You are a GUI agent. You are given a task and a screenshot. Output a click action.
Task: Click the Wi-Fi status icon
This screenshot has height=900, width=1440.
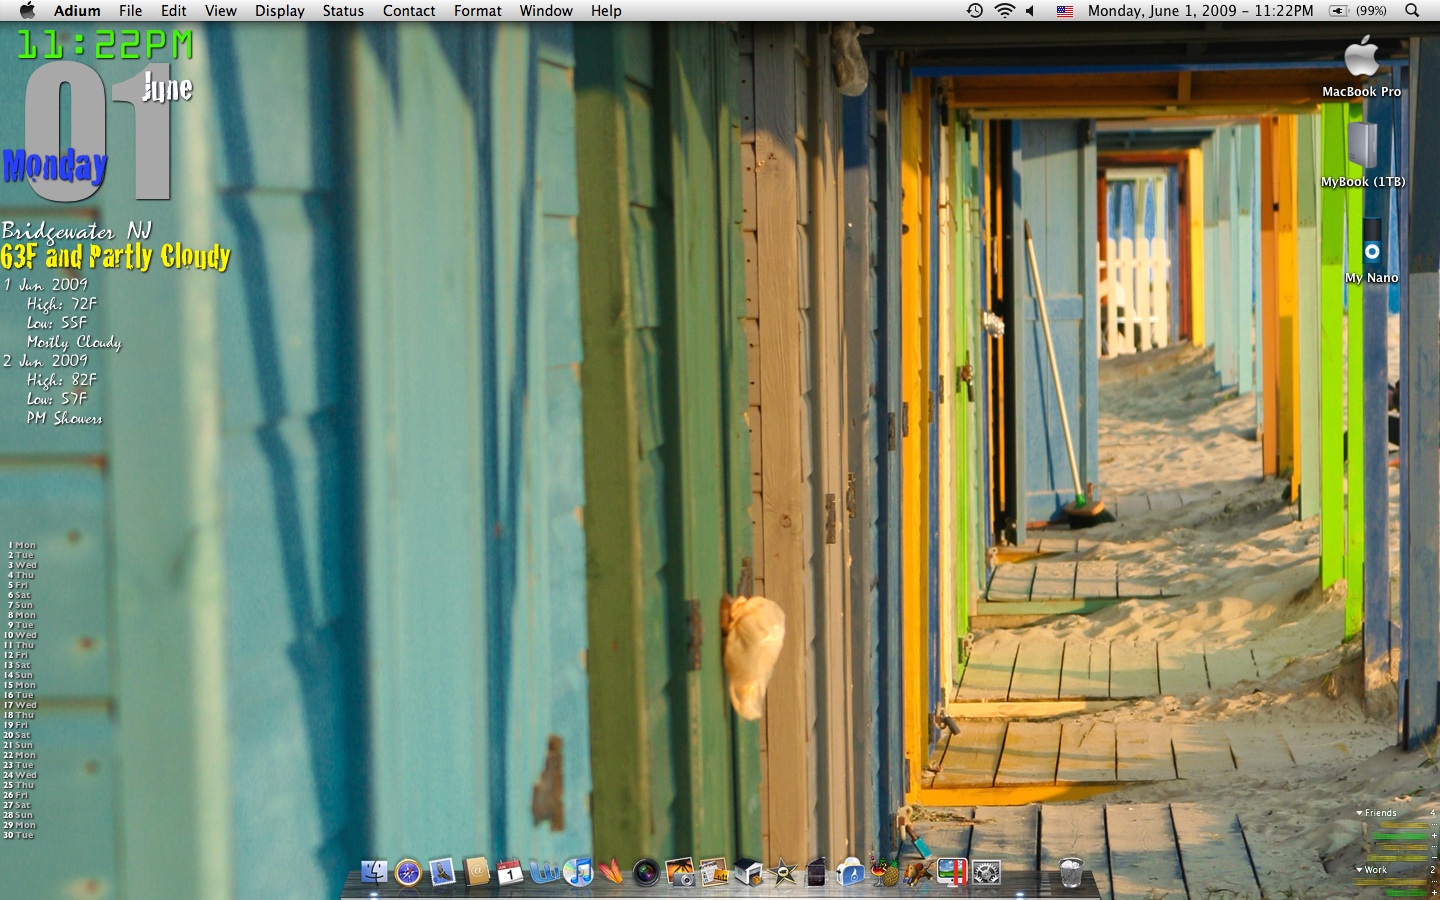[x=1004, y=10]
